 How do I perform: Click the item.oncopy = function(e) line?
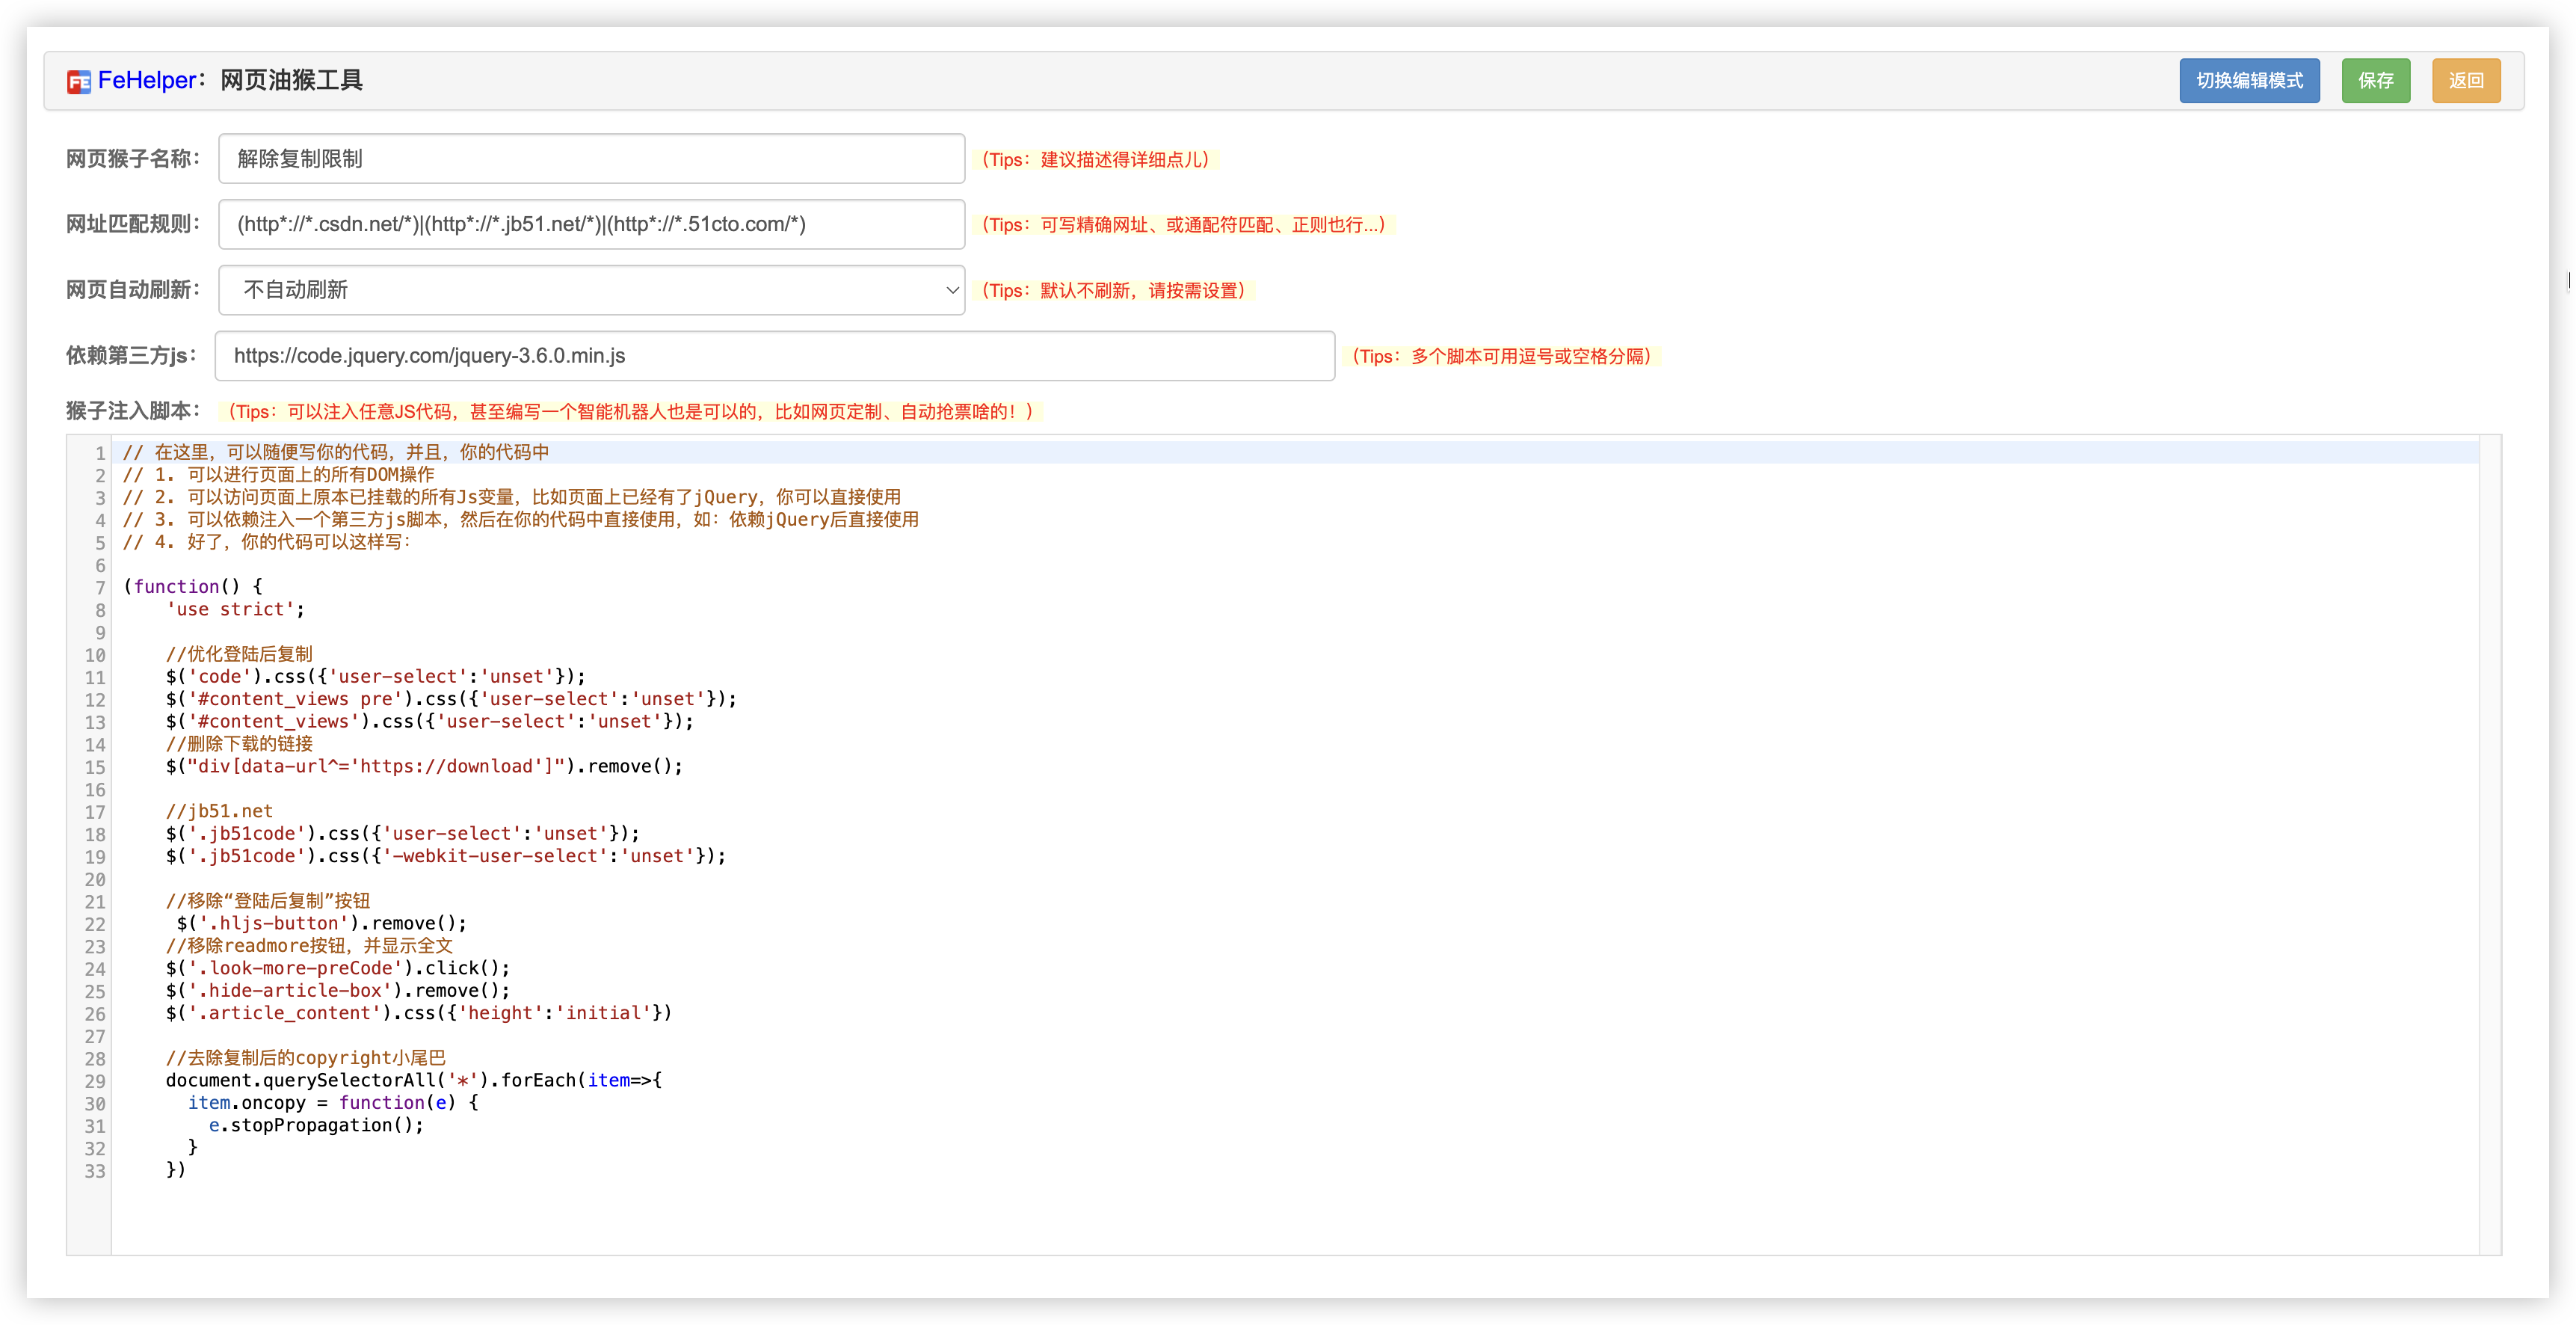(x=333, y=1103)
